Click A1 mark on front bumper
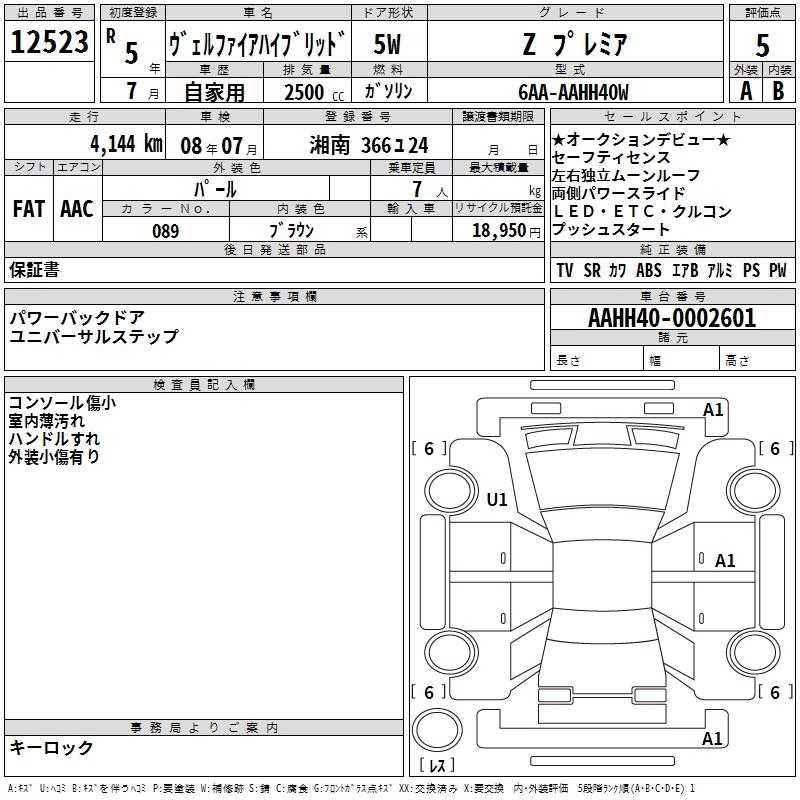The height and width of the screenshot is (800, 800). coord(713,410)
